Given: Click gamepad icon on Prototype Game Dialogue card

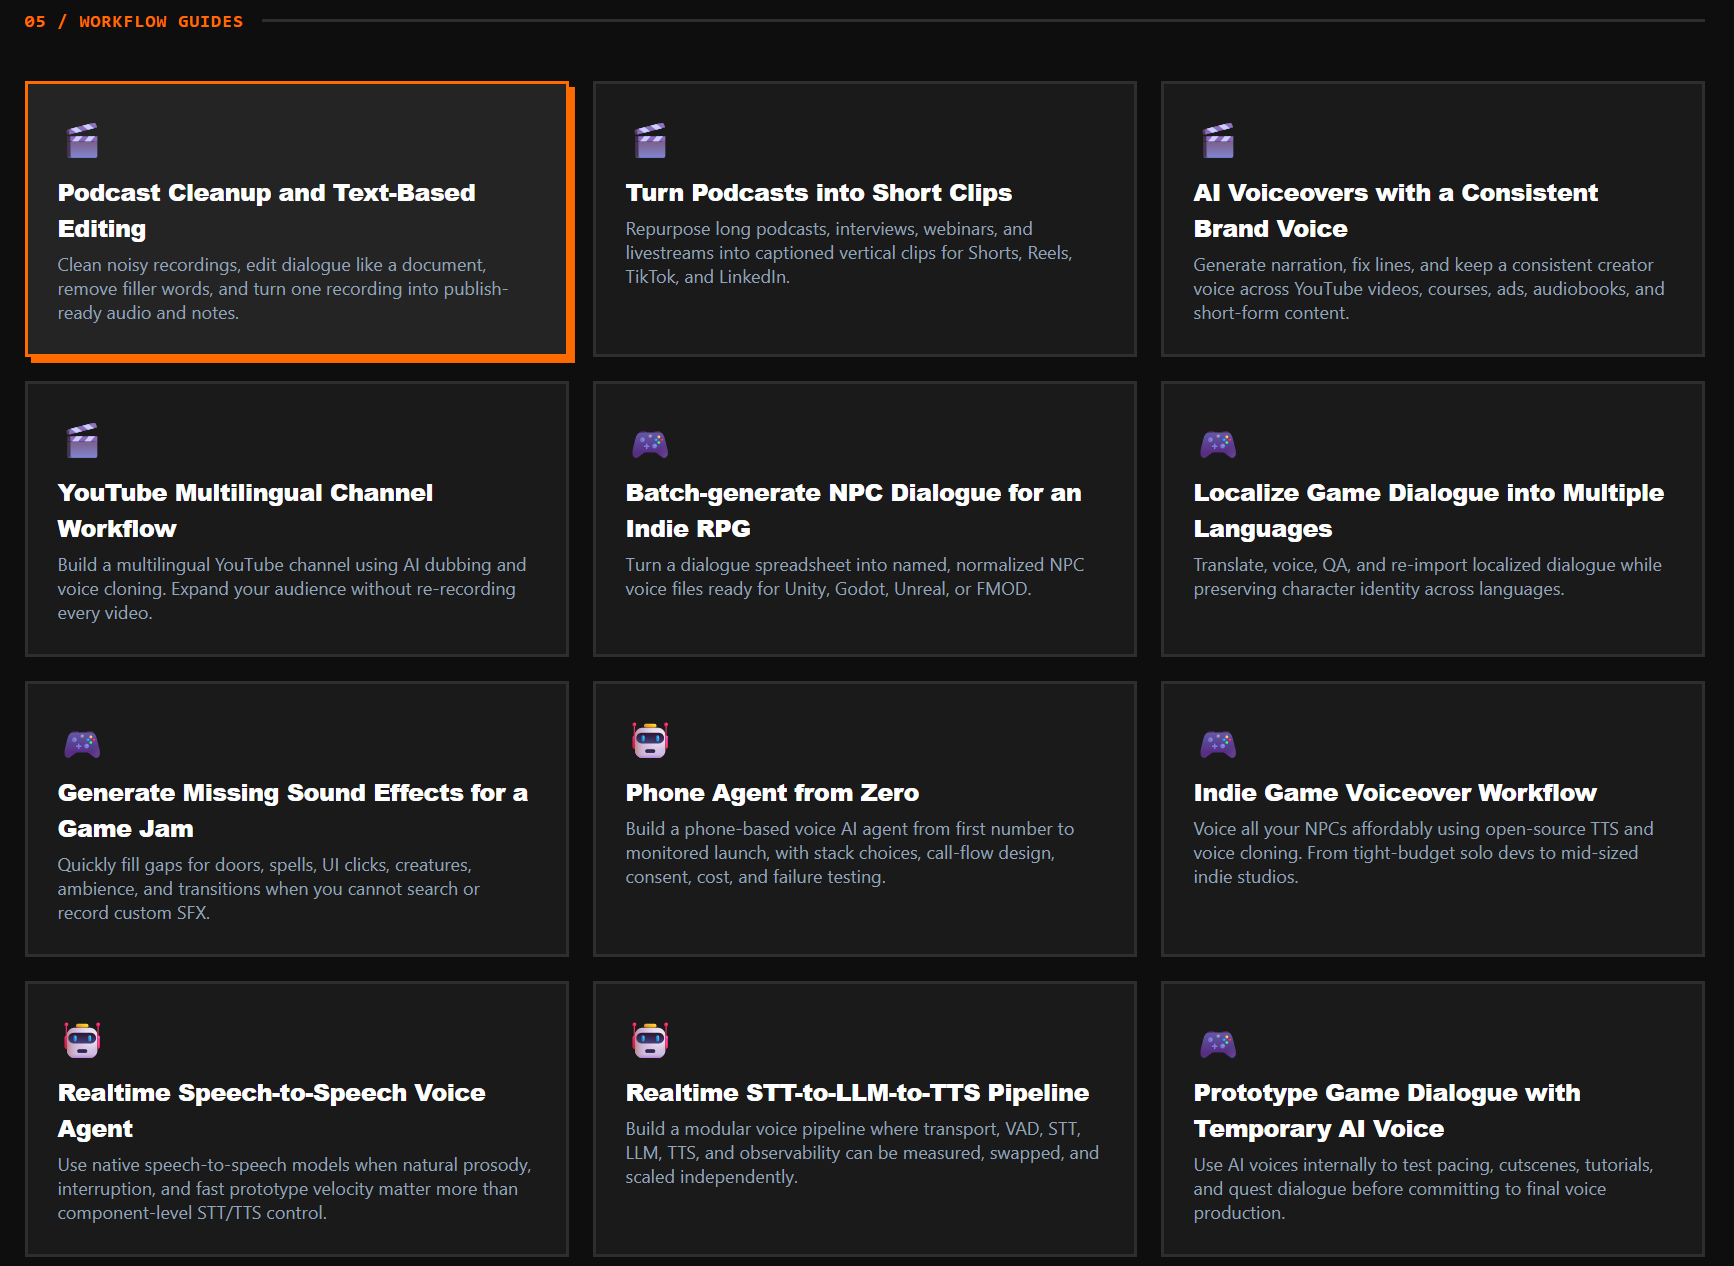Looking at the screenshot, I should point(1218,1044).
